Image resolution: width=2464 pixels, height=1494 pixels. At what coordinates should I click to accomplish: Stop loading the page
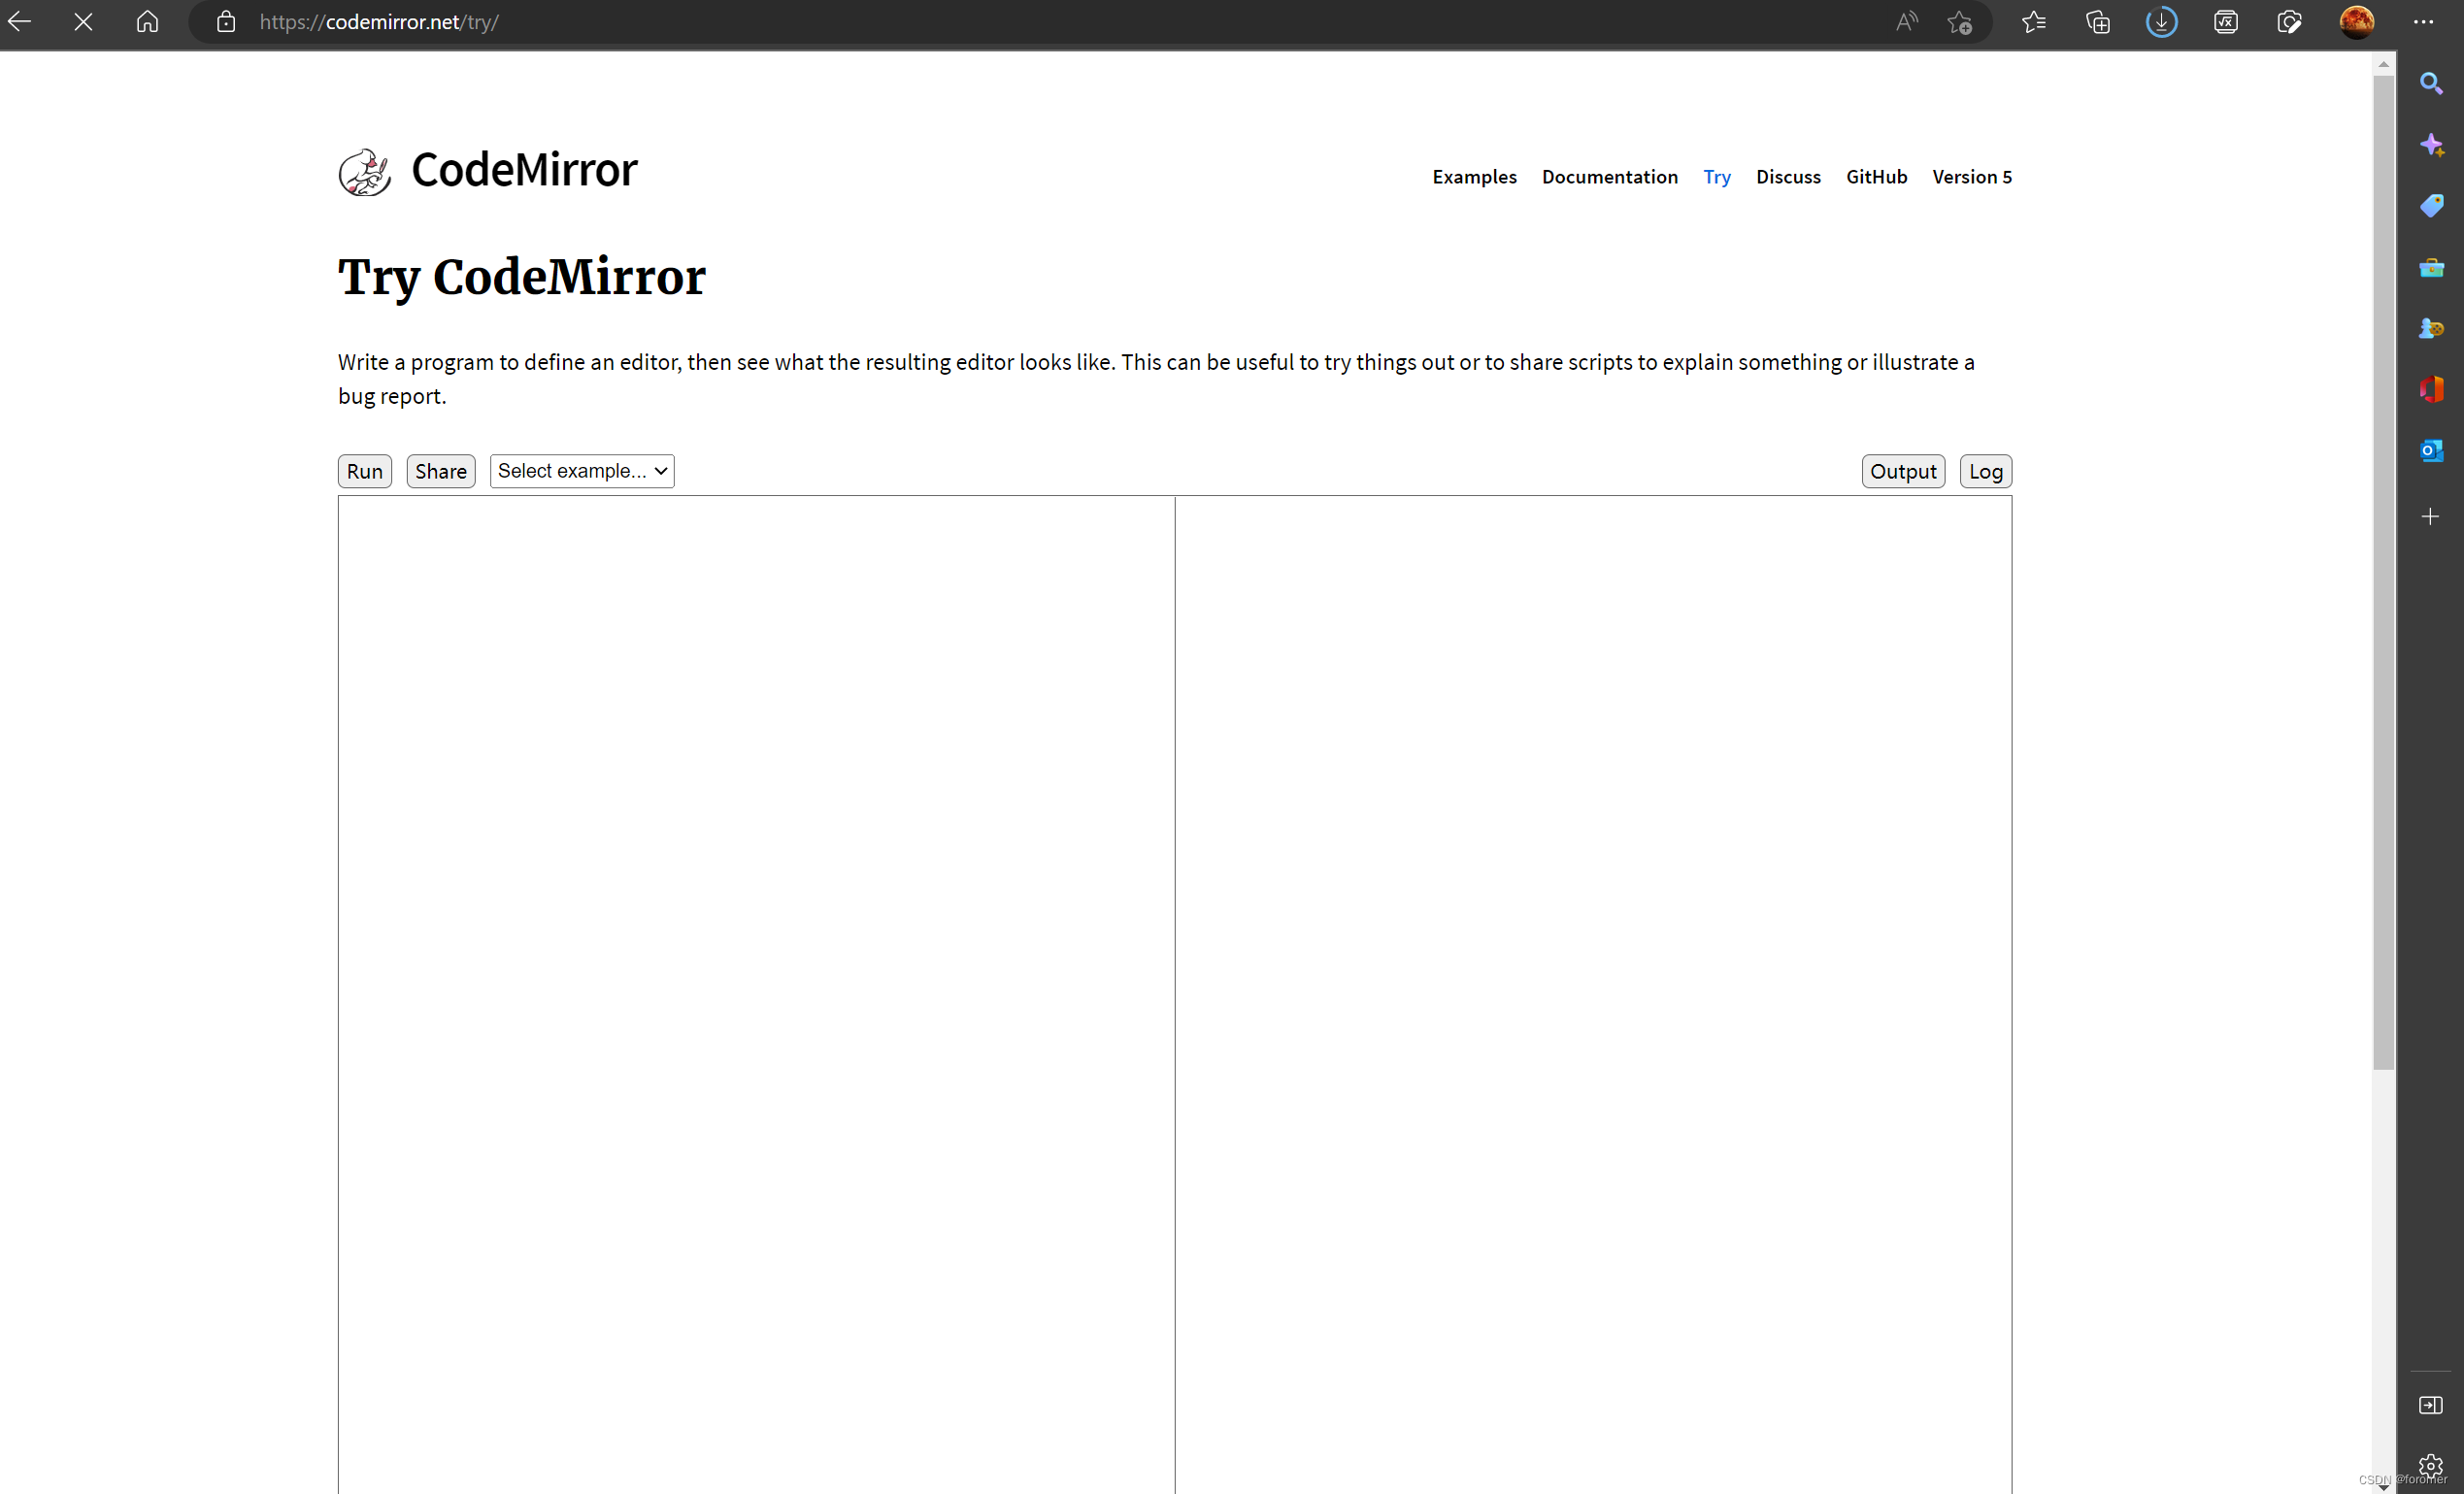[x=83, y=21]
